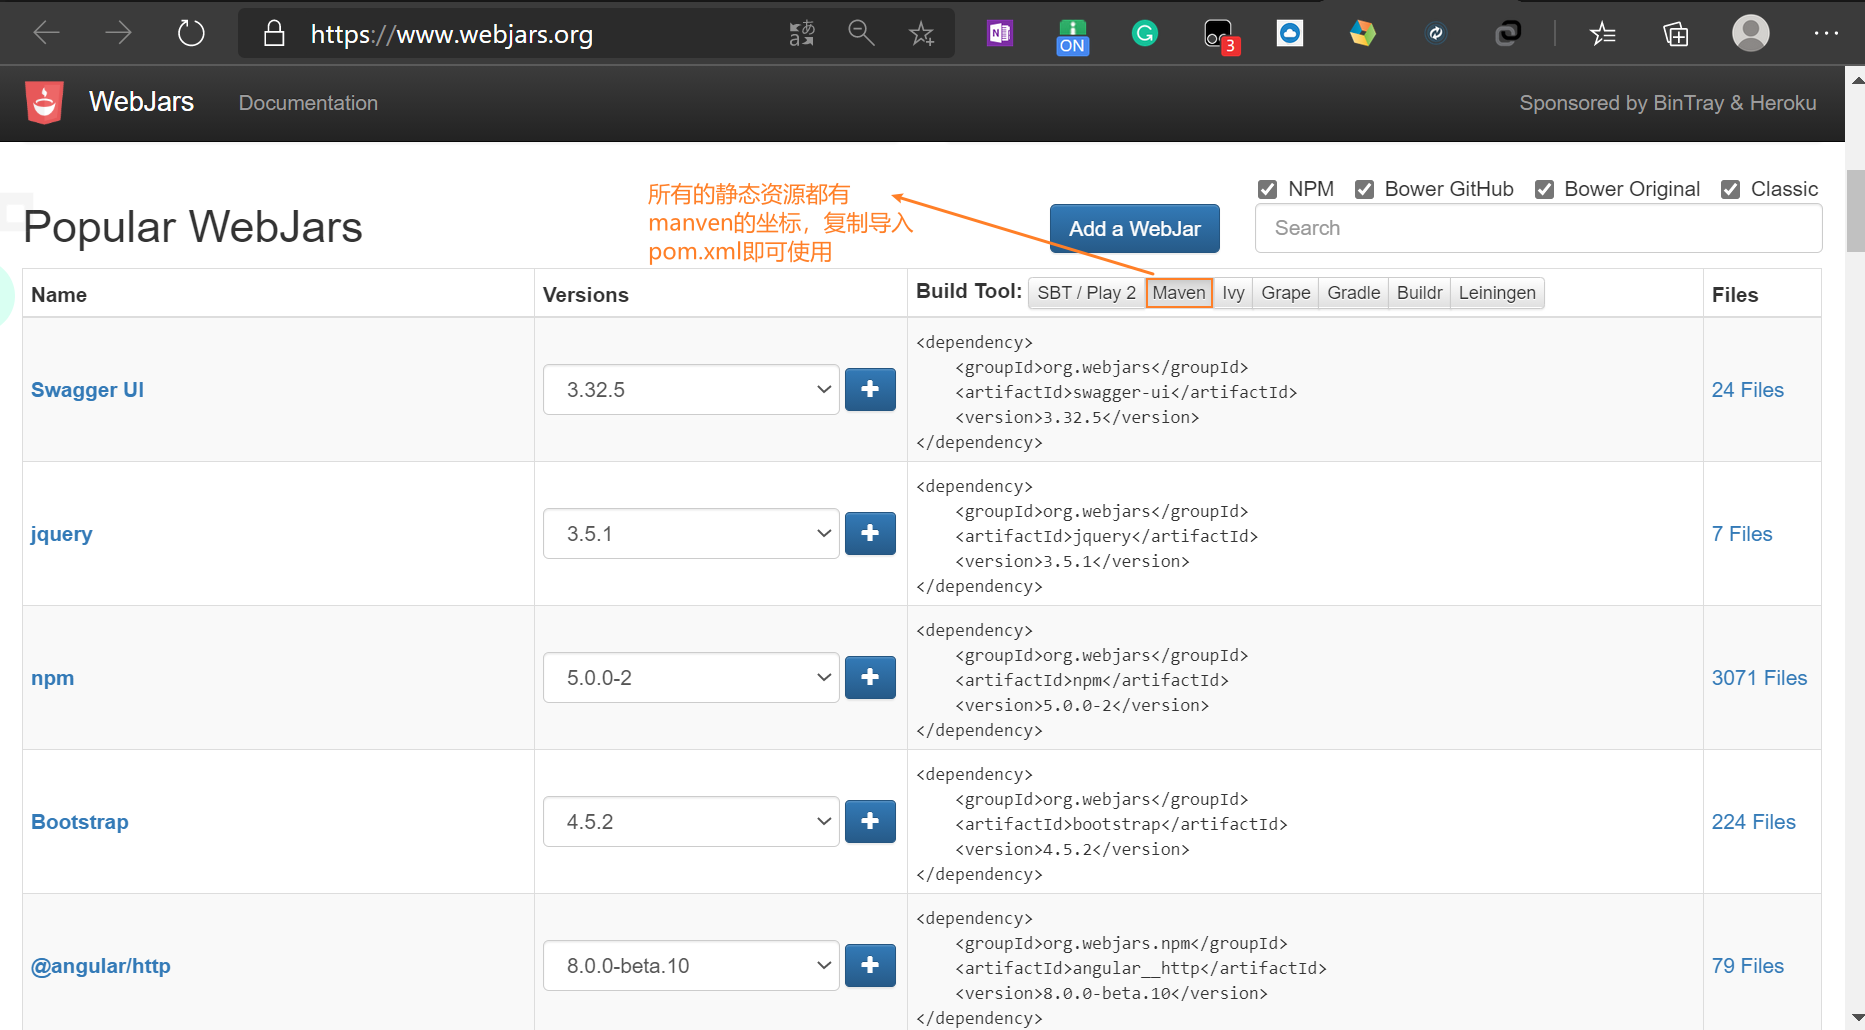The height and width of the screenshot is (1030, 1865).
Task: Click the scrollbar down arrow
Action: tap(1857, 1018)
